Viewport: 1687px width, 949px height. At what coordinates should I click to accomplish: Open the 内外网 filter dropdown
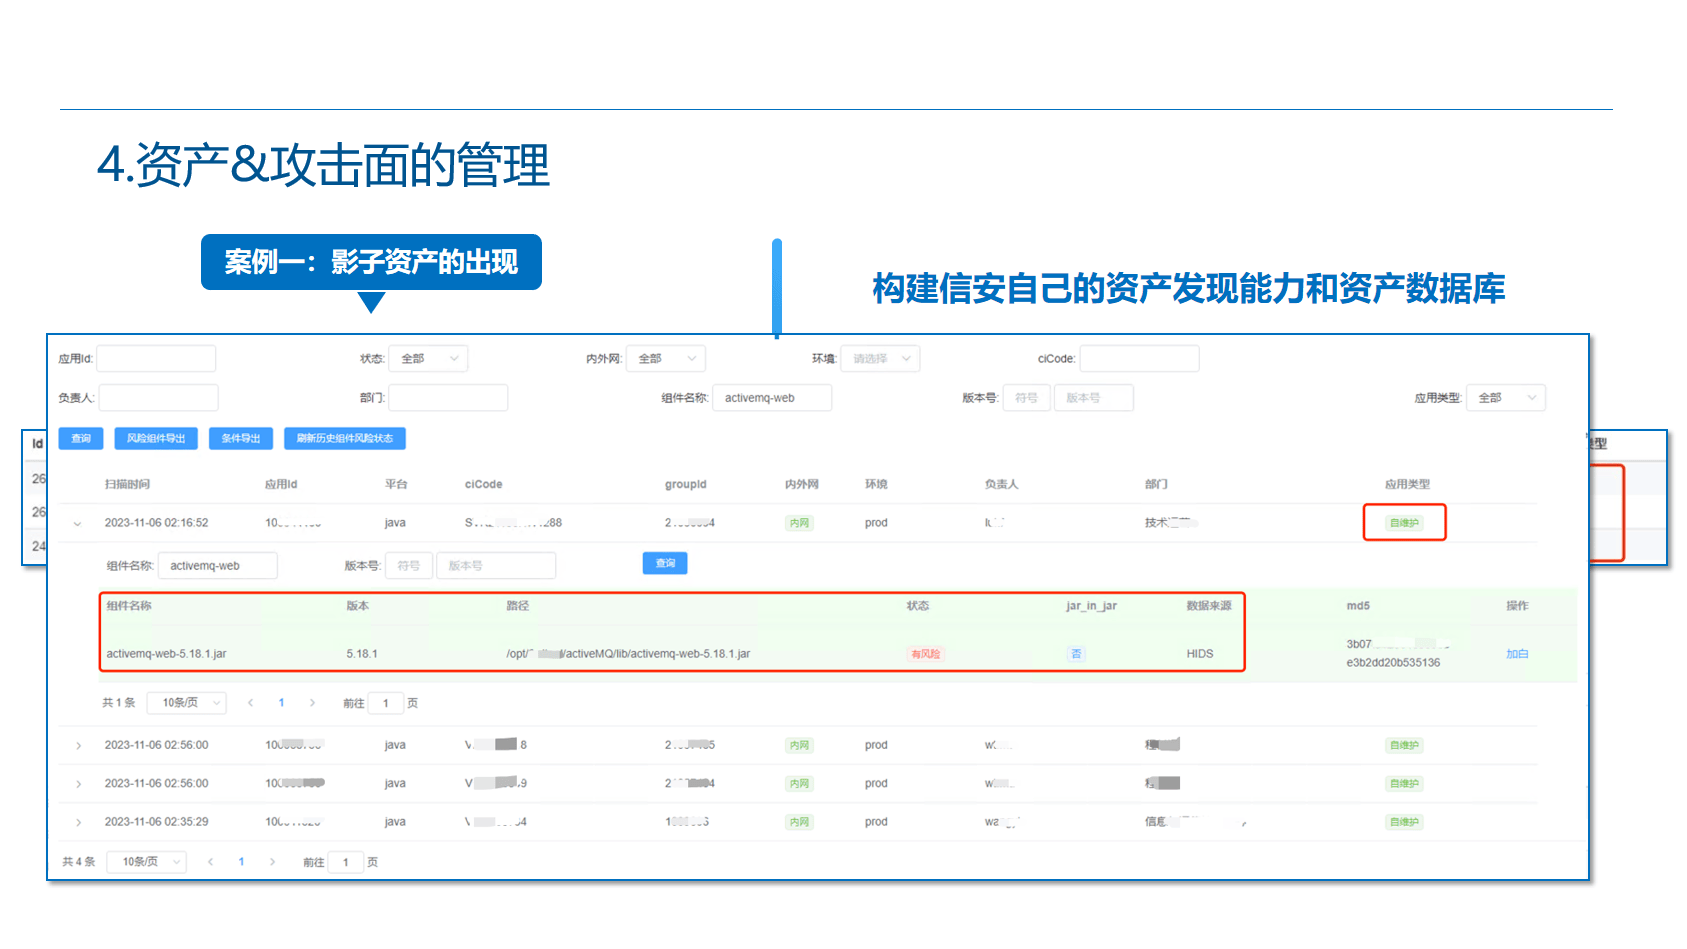point(666,358)
